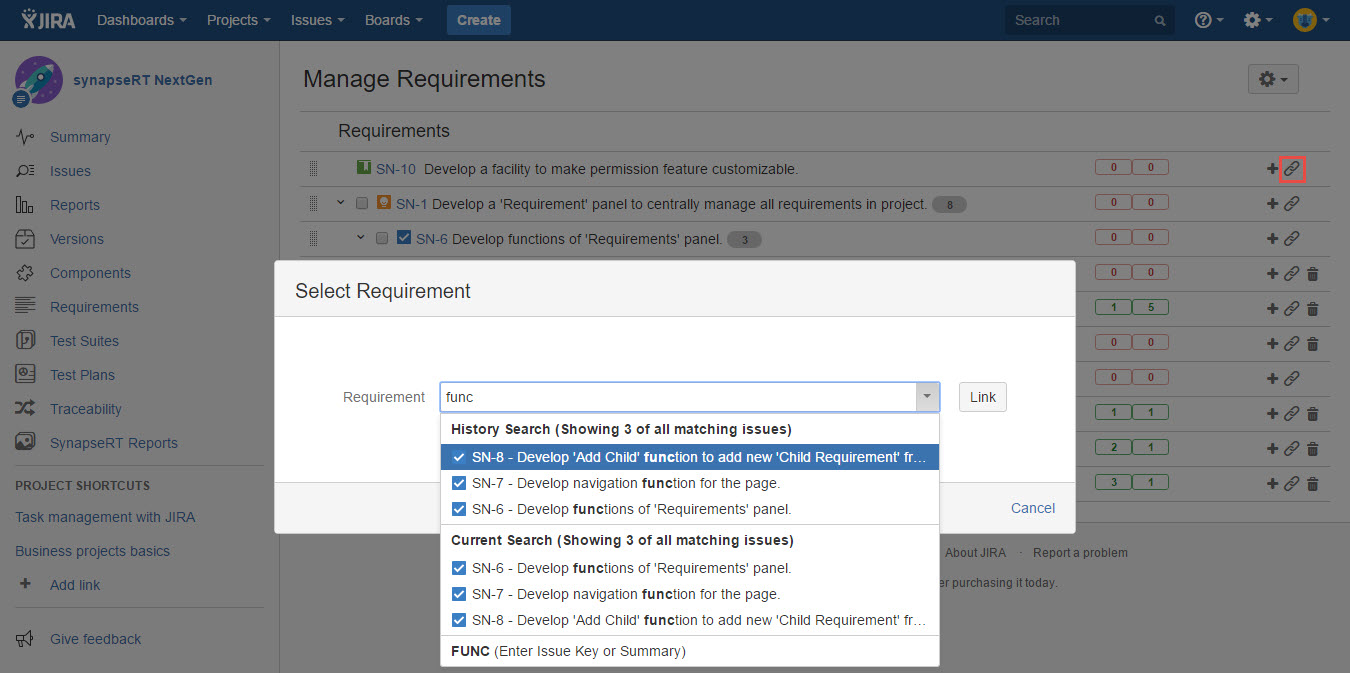
Task: Open Test Suites in sidebar
Action: (84, 341)
